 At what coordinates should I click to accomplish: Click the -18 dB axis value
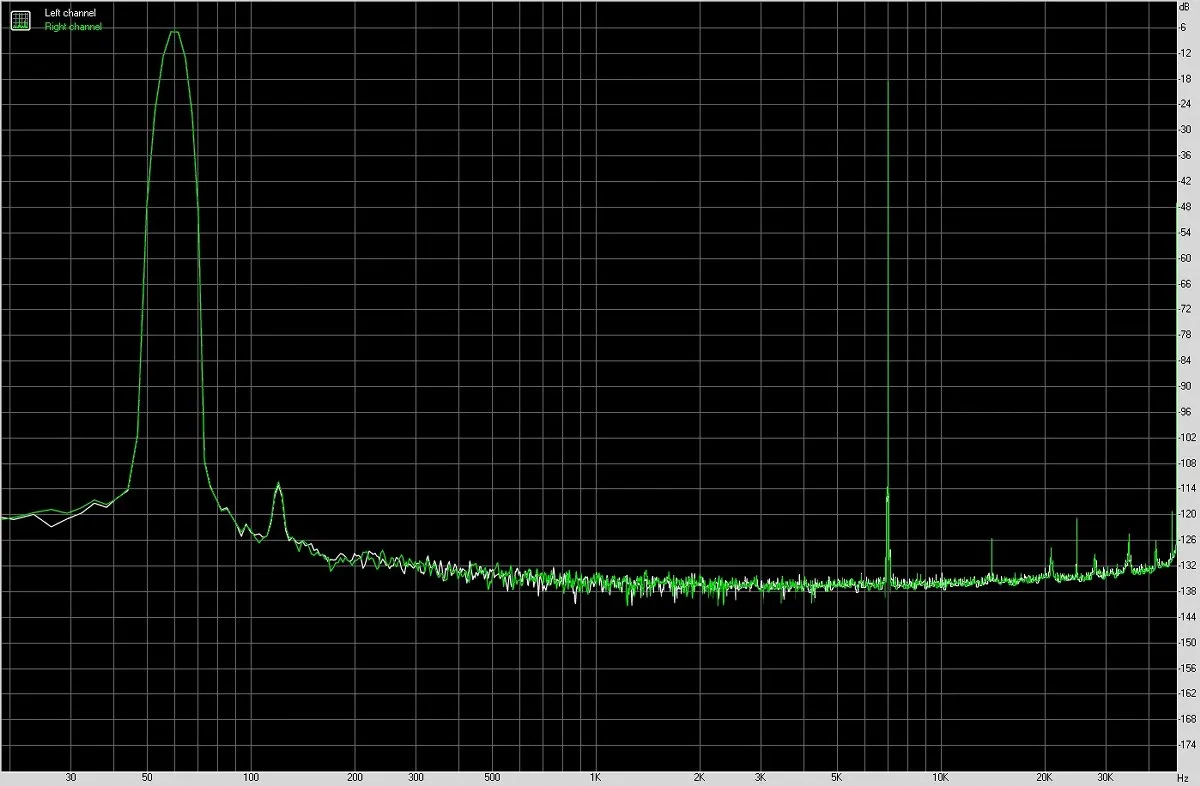[x=1186, y=78]
